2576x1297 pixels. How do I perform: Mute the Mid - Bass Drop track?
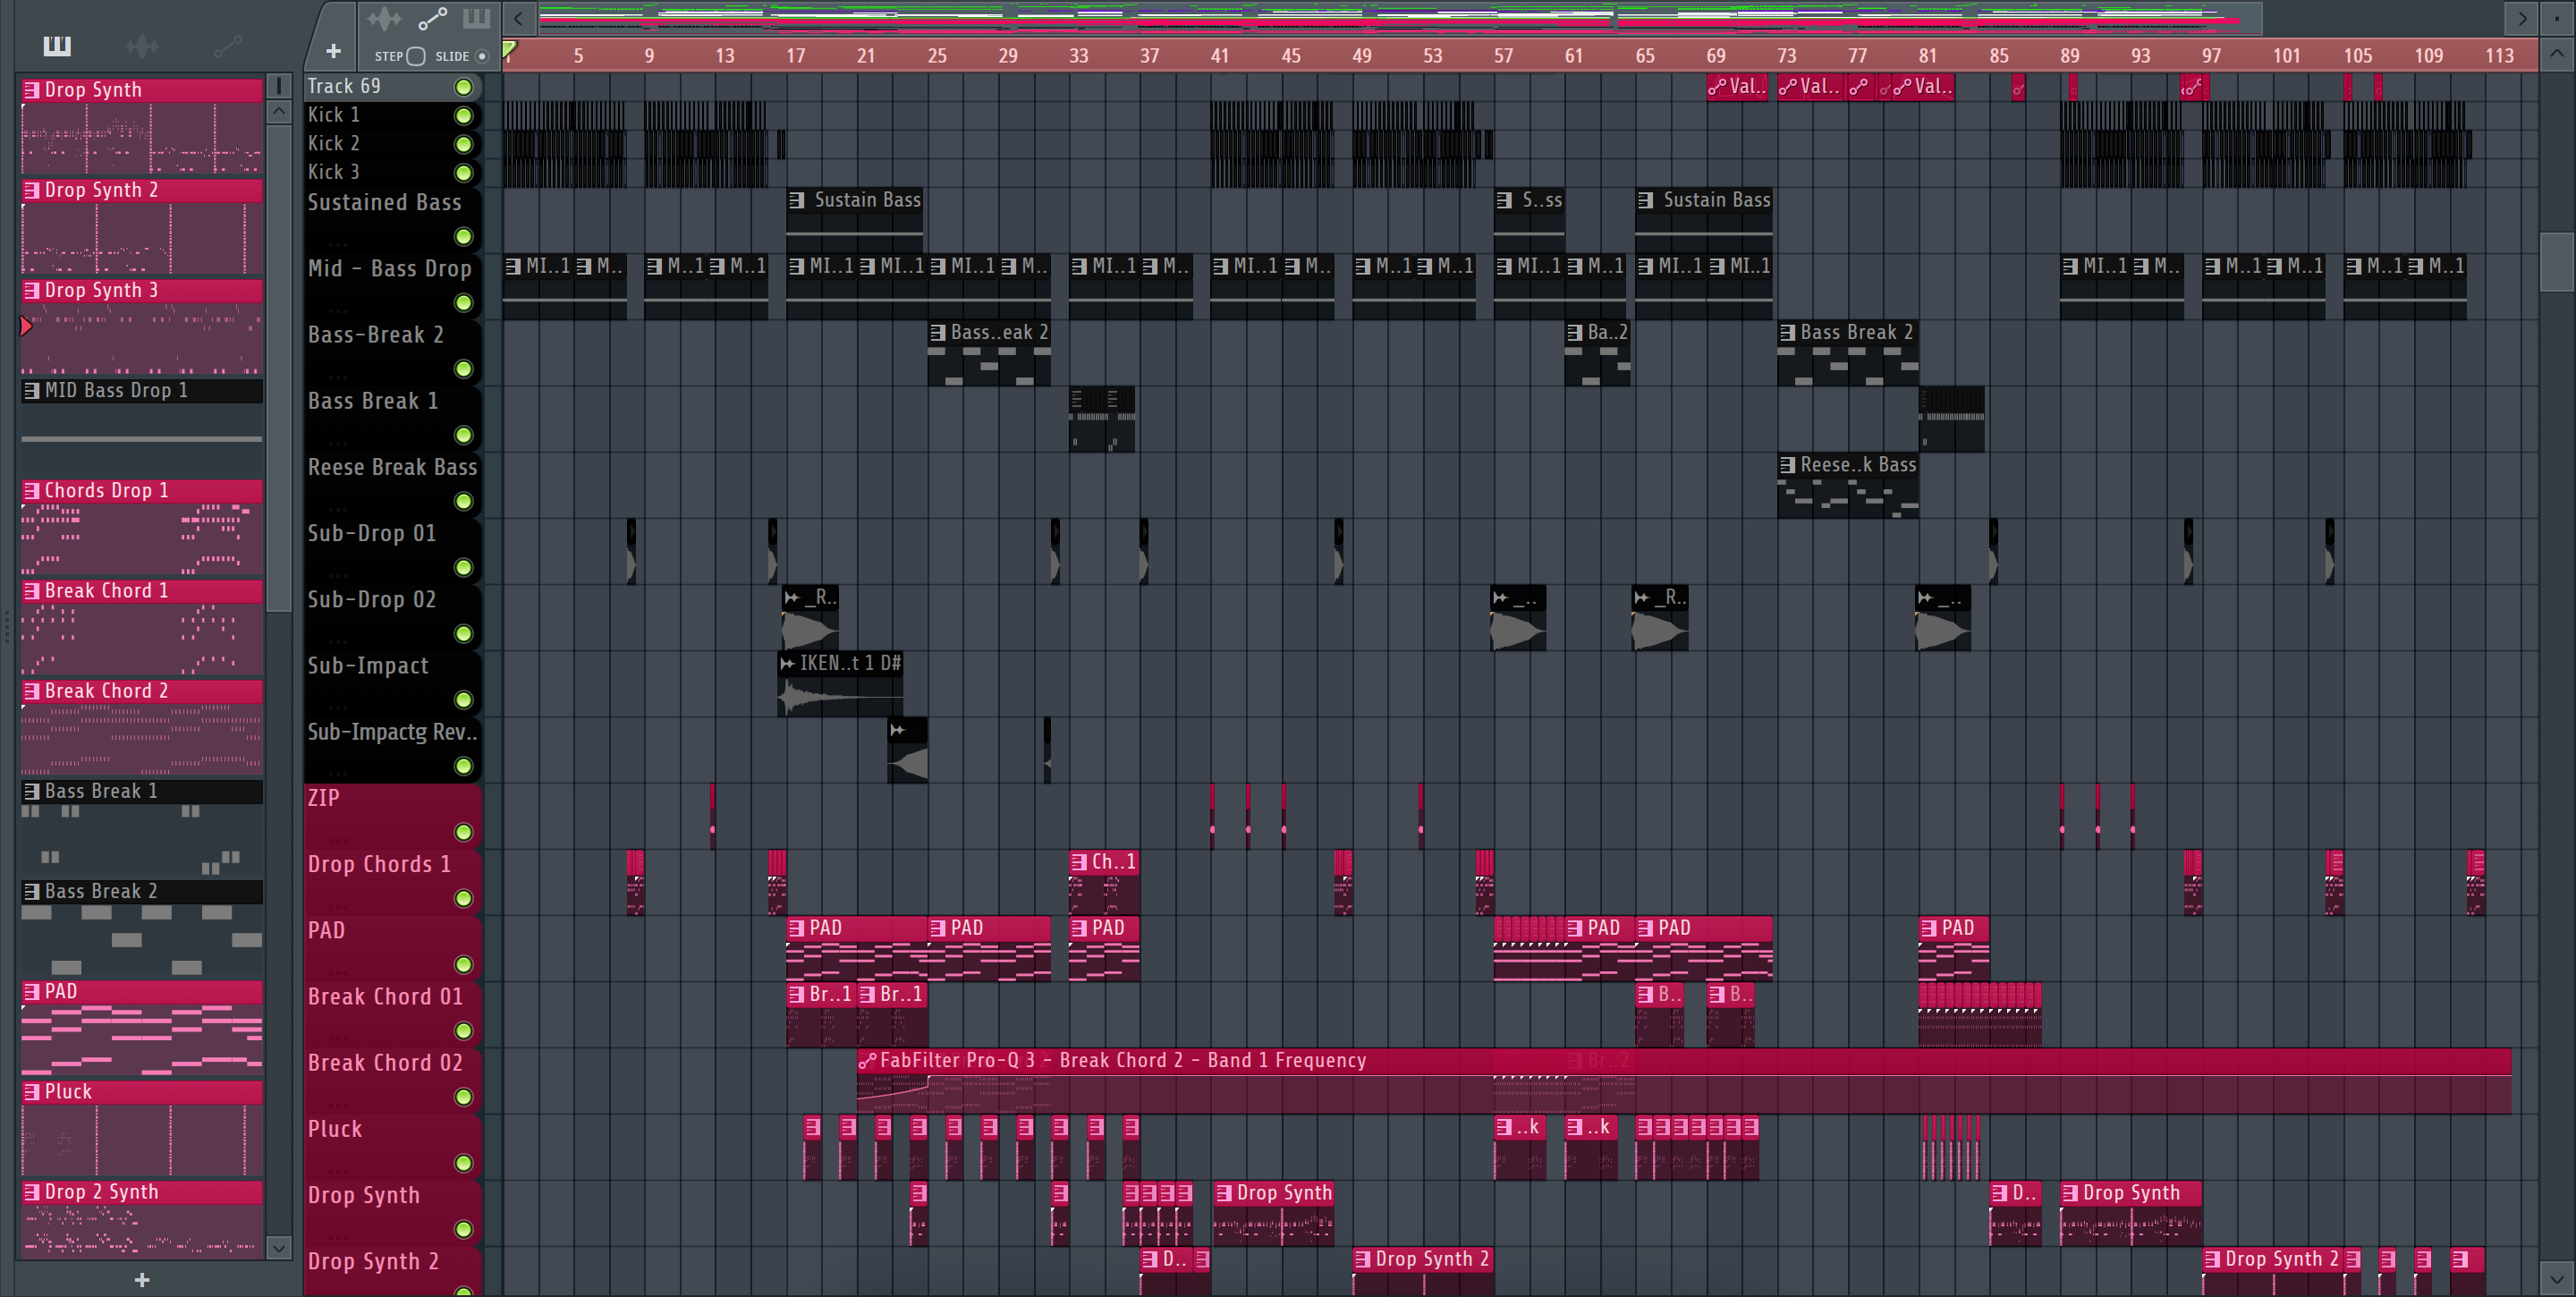(464, 303)
